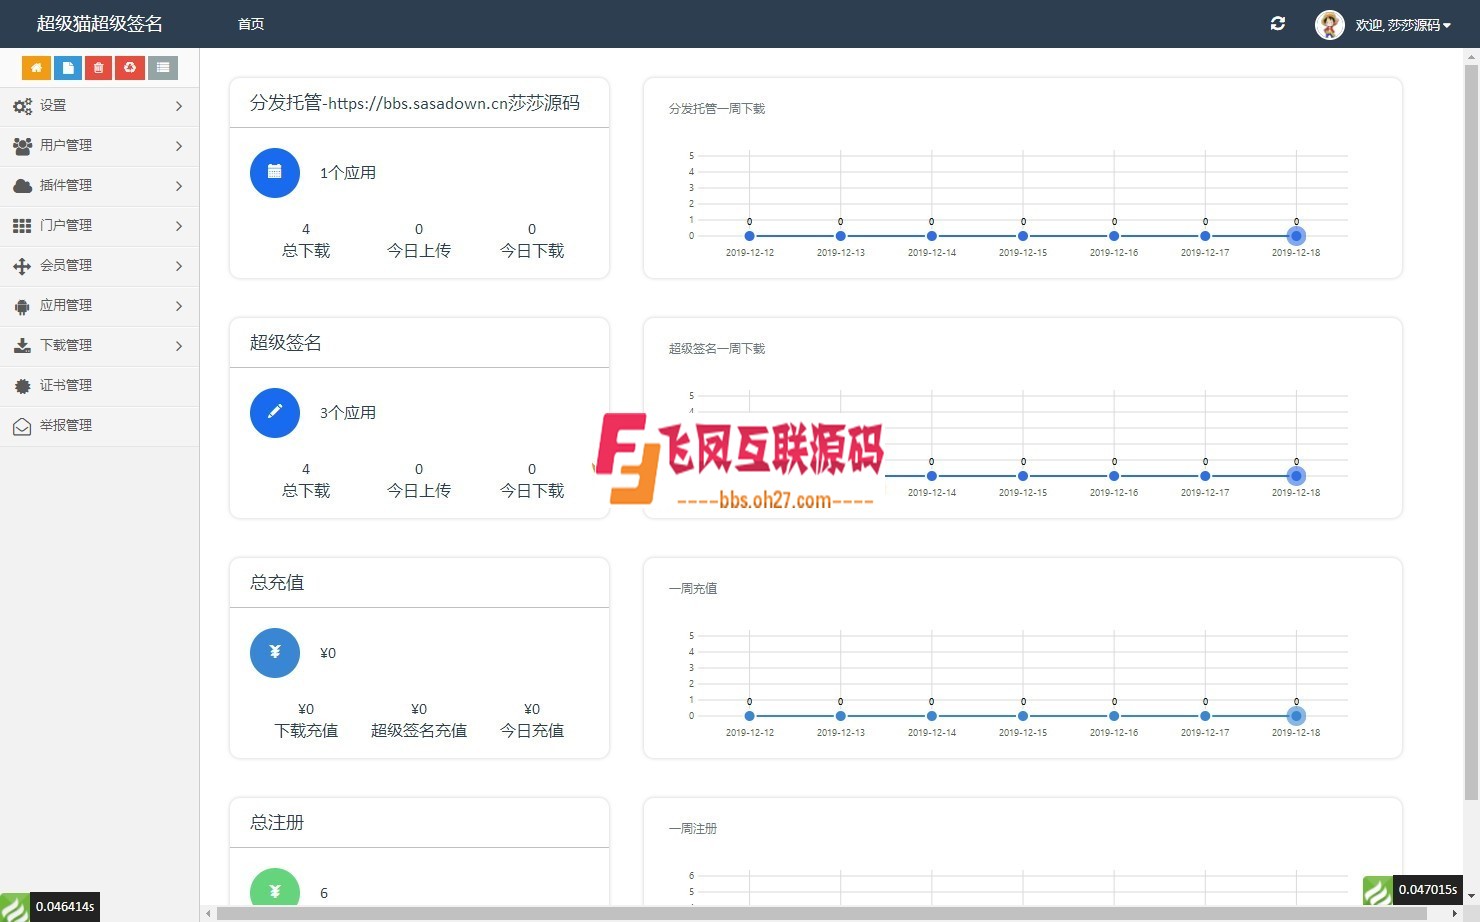
Task: Expand the 门户管理 menu chevron
Action: coord(179,226)
